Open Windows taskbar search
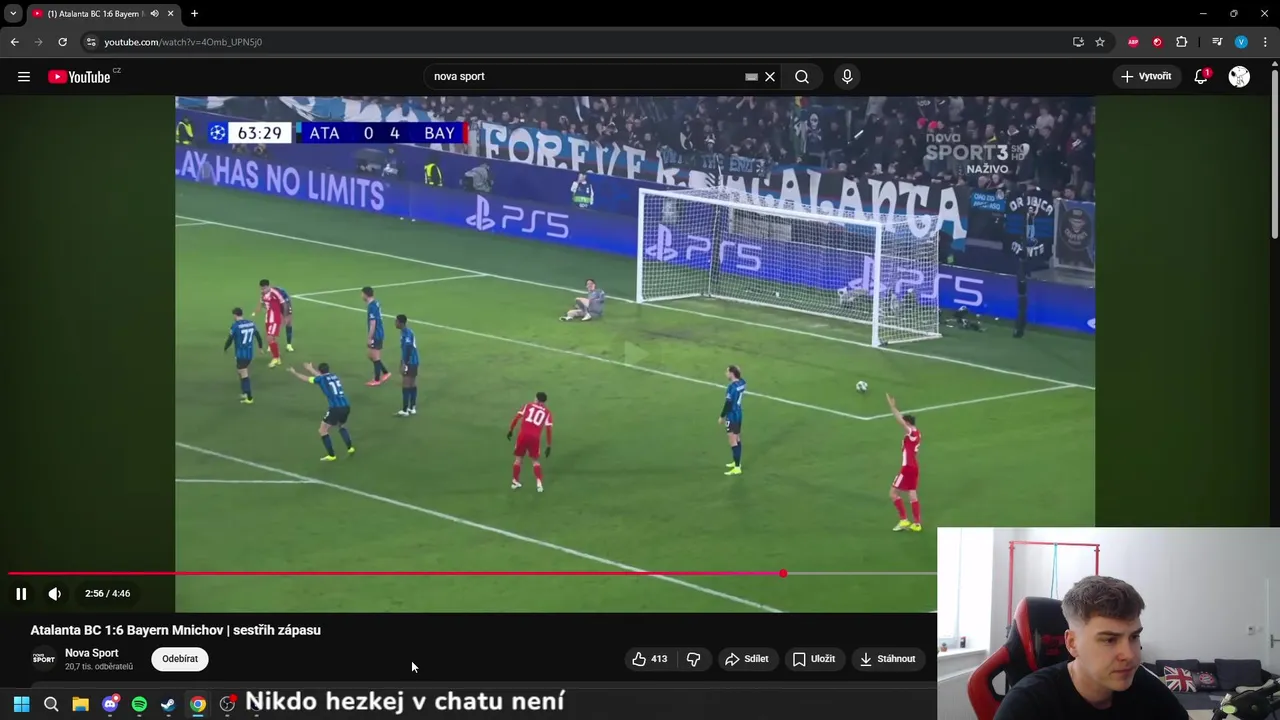 pyautogui.click(x=51, y=704)
